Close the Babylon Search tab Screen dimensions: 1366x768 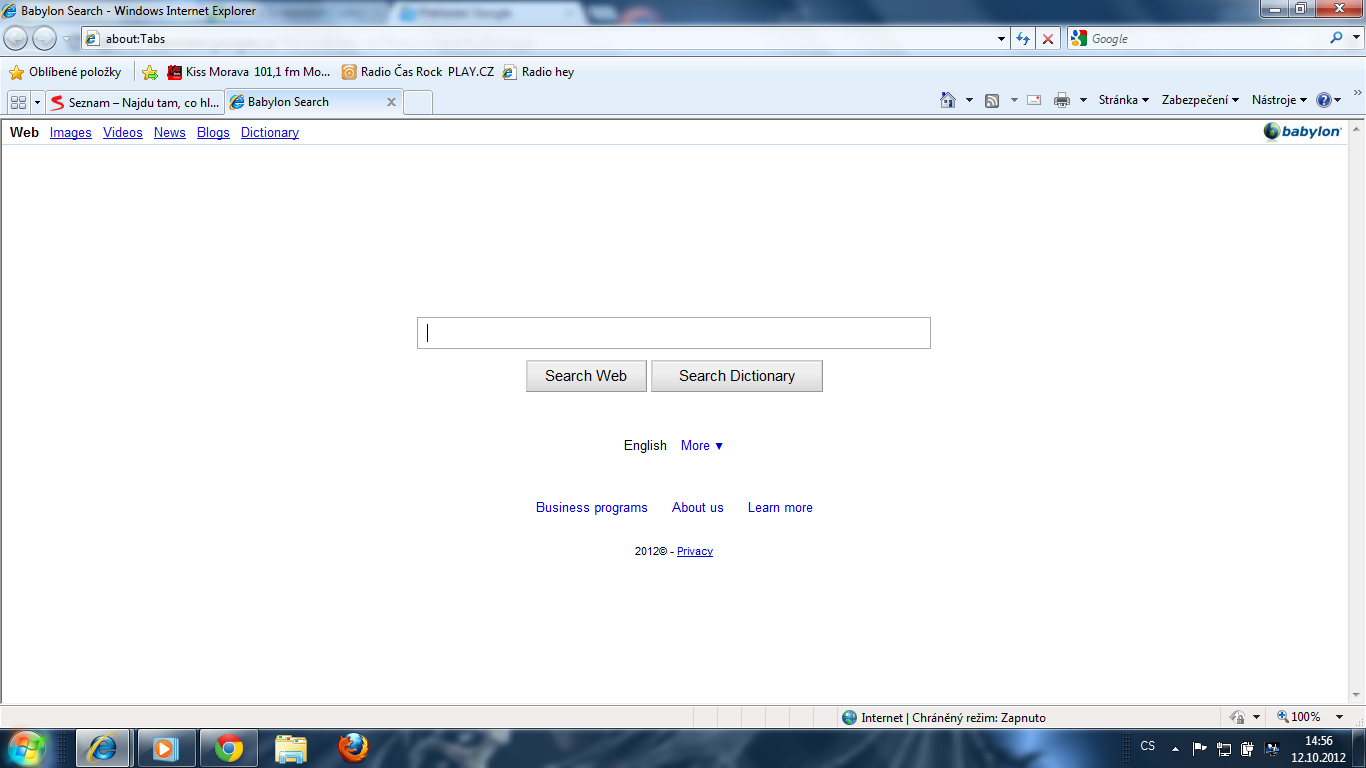(391, 102)
